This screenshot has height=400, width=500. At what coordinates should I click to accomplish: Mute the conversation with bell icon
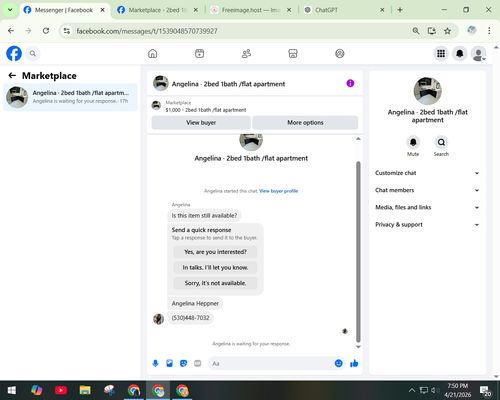pos(413,142)
